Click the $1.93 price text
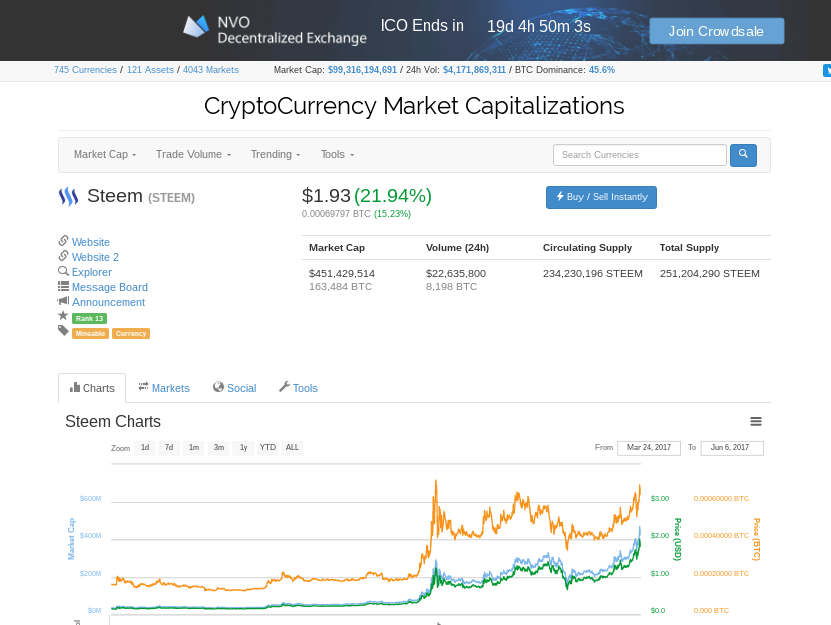The width and height of the screenshot is (831, 625). (x=326, y=196)
